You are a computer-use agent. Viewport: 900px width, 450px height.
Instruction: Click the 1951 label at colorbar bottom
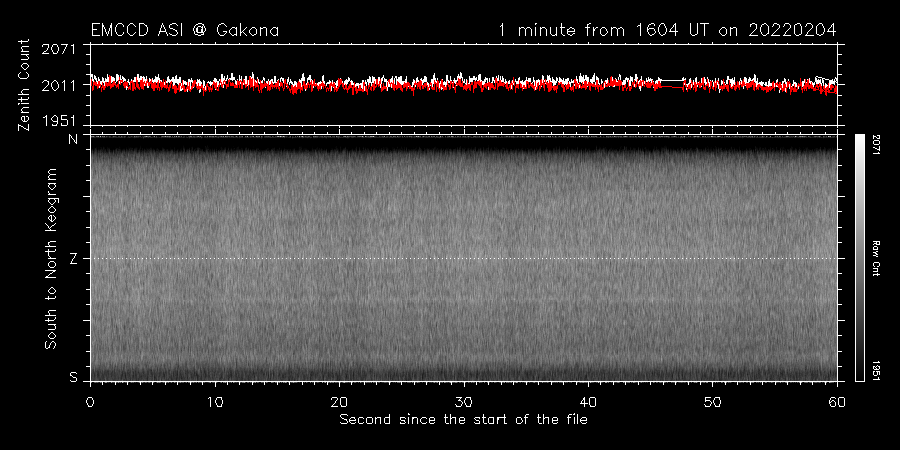(x=878, y=370)
